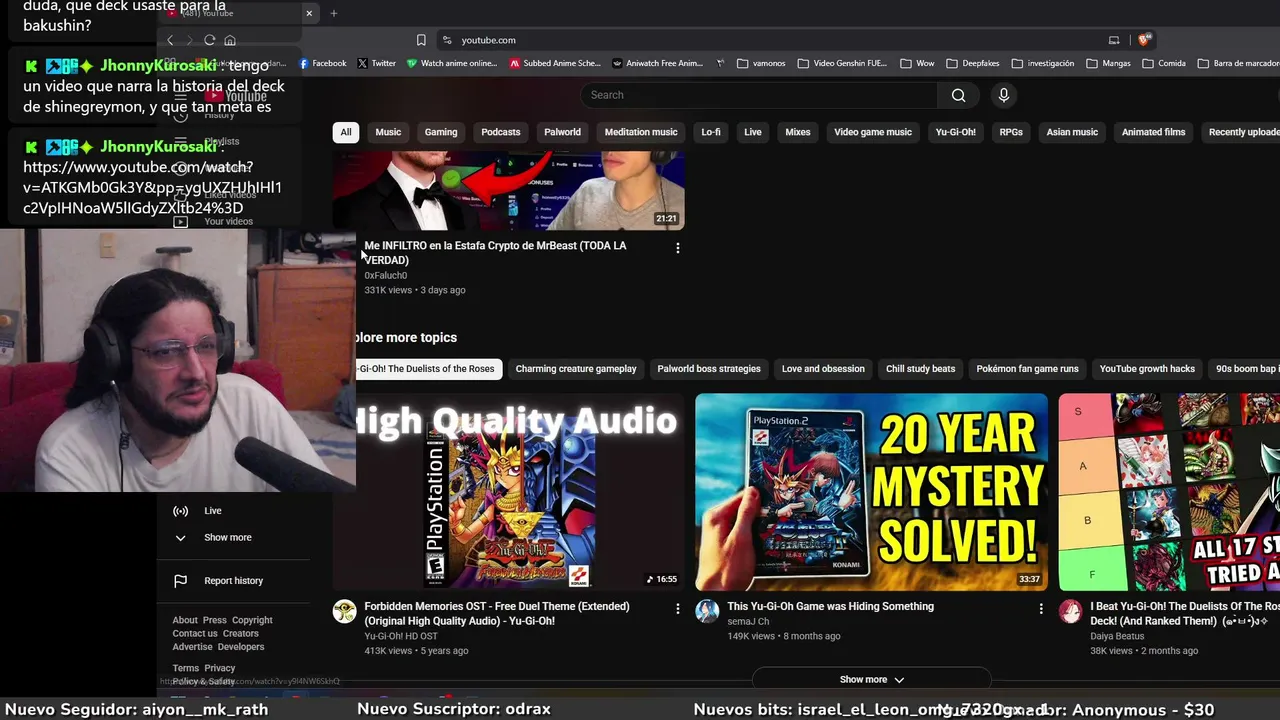Expand topics with bottom Show more button
The image size is (1280, 720).
871,680
